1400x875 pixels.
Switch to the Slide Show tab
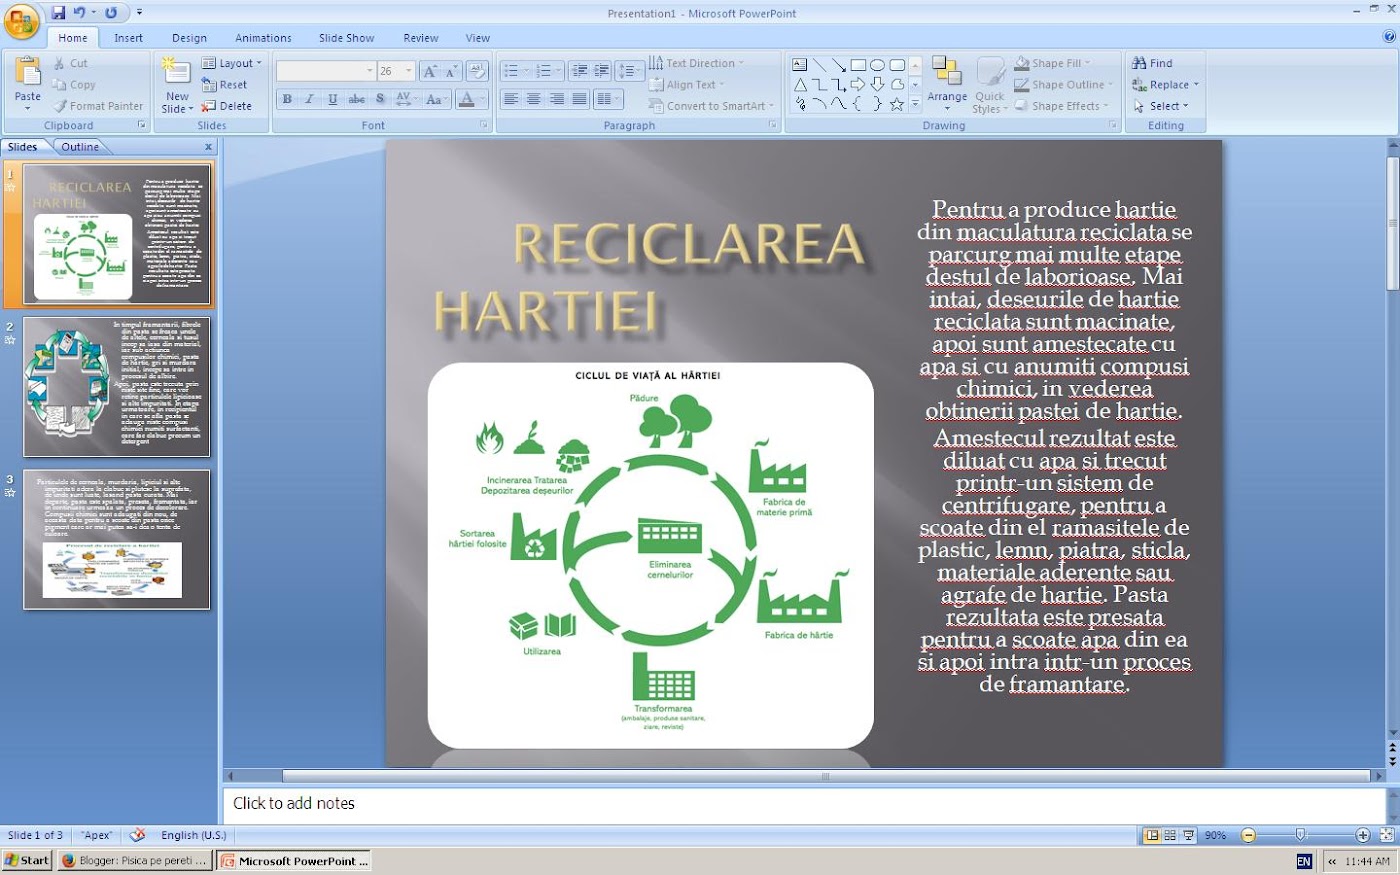pos(347,38)
